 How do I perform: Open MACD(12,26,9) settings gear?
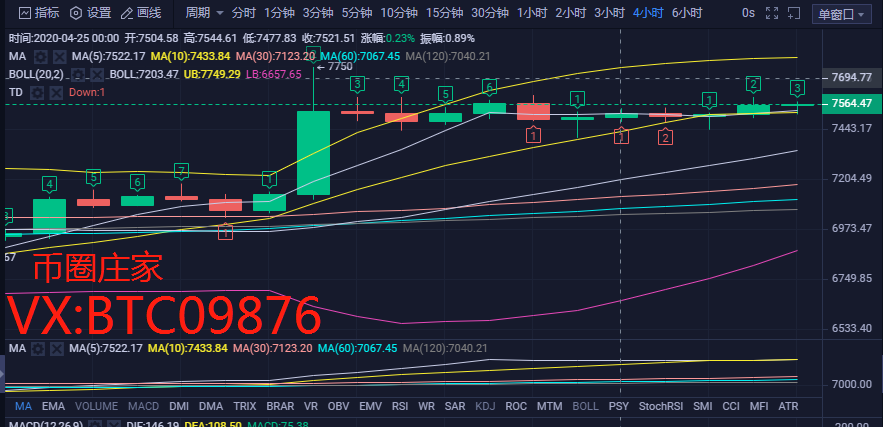pos(95,424)
